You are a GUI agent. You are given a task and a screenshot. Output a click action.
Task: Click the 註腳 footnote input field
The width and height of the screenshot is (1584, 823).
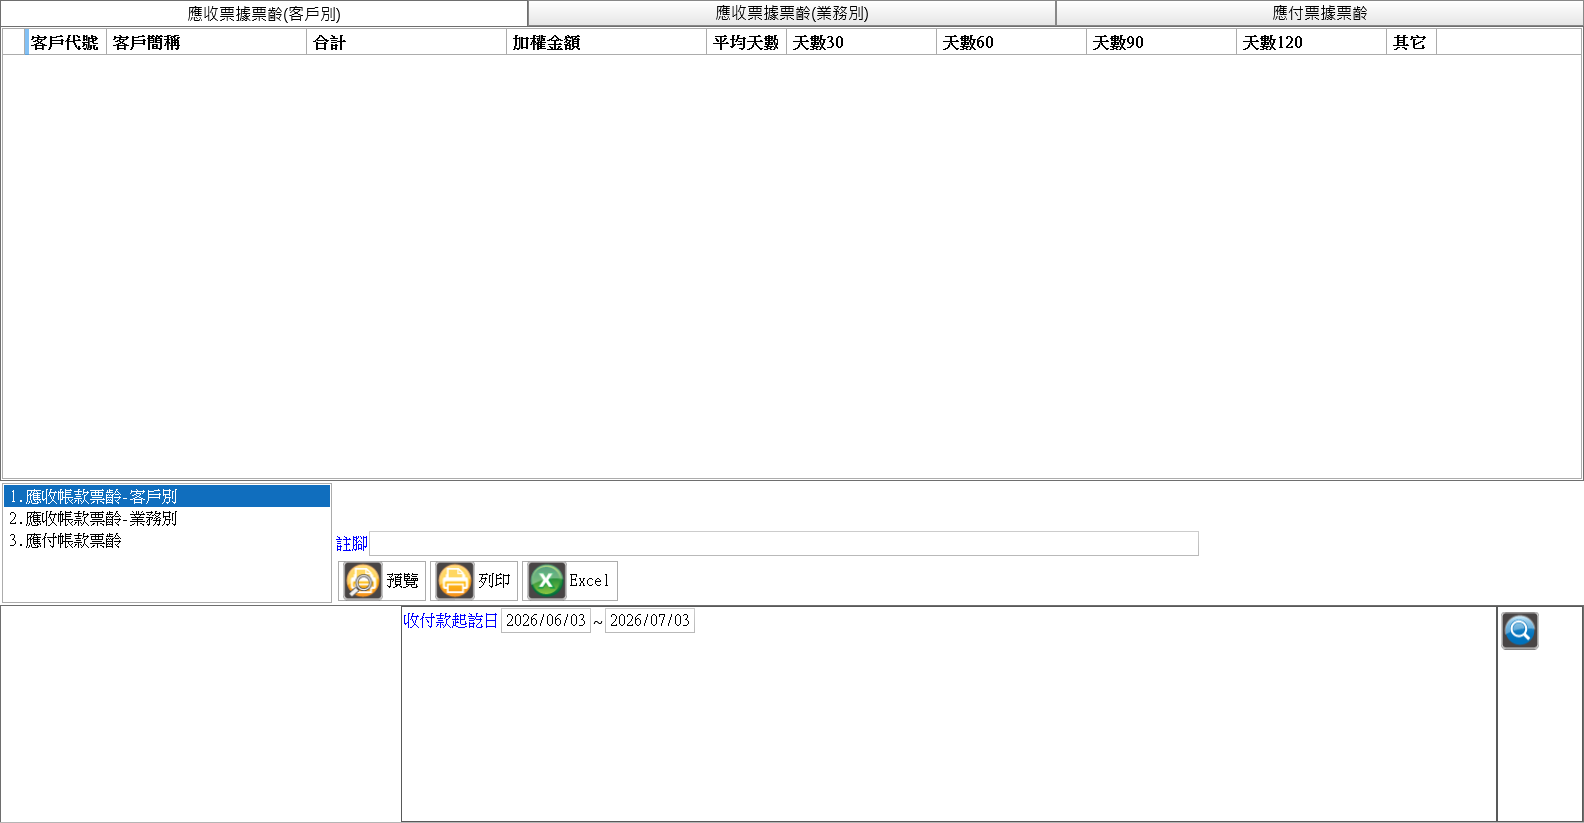tap(784, 544)
